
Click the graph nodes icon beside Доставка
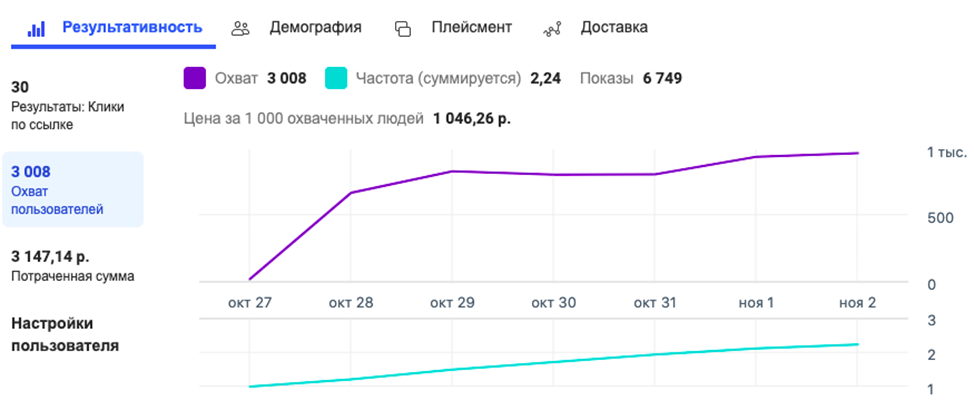(553, 28)
